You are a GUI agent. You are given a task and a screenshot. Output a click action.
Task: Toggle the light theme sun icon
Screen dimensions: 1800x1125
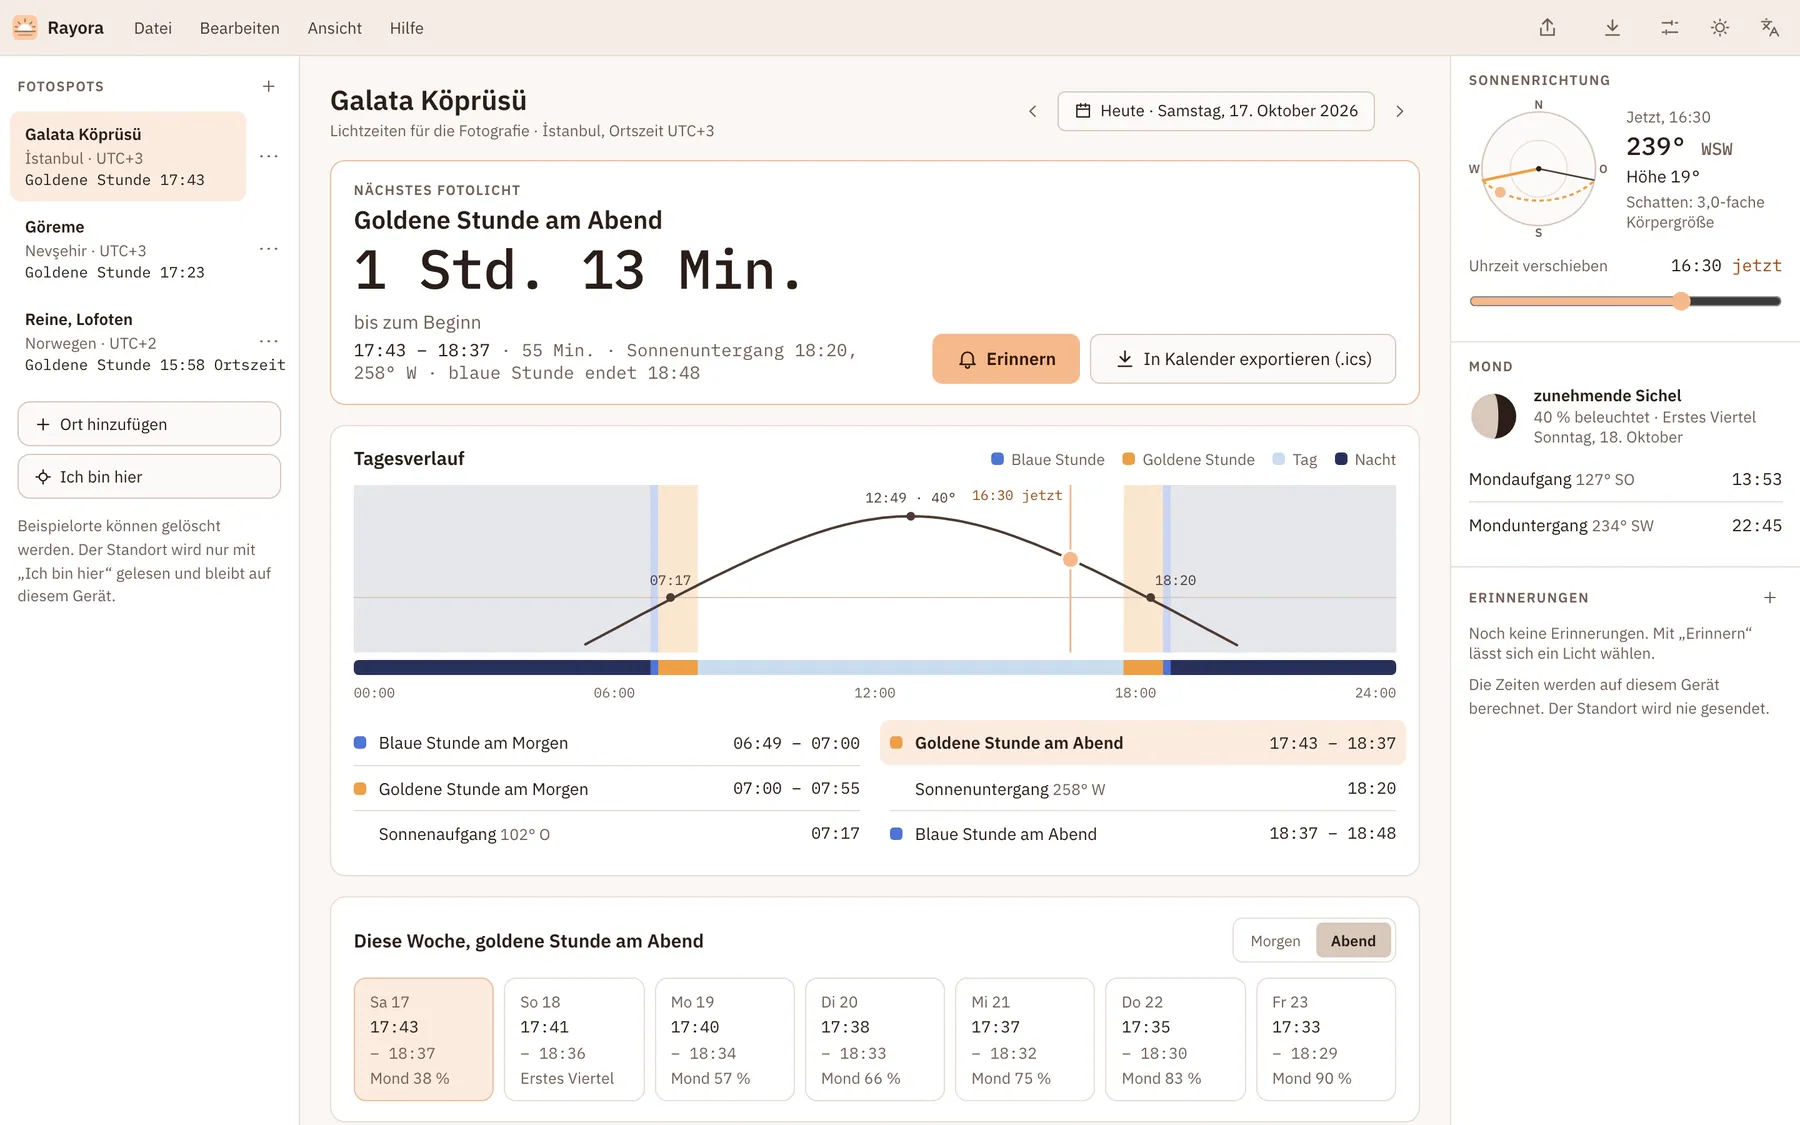click(1719, 28)
